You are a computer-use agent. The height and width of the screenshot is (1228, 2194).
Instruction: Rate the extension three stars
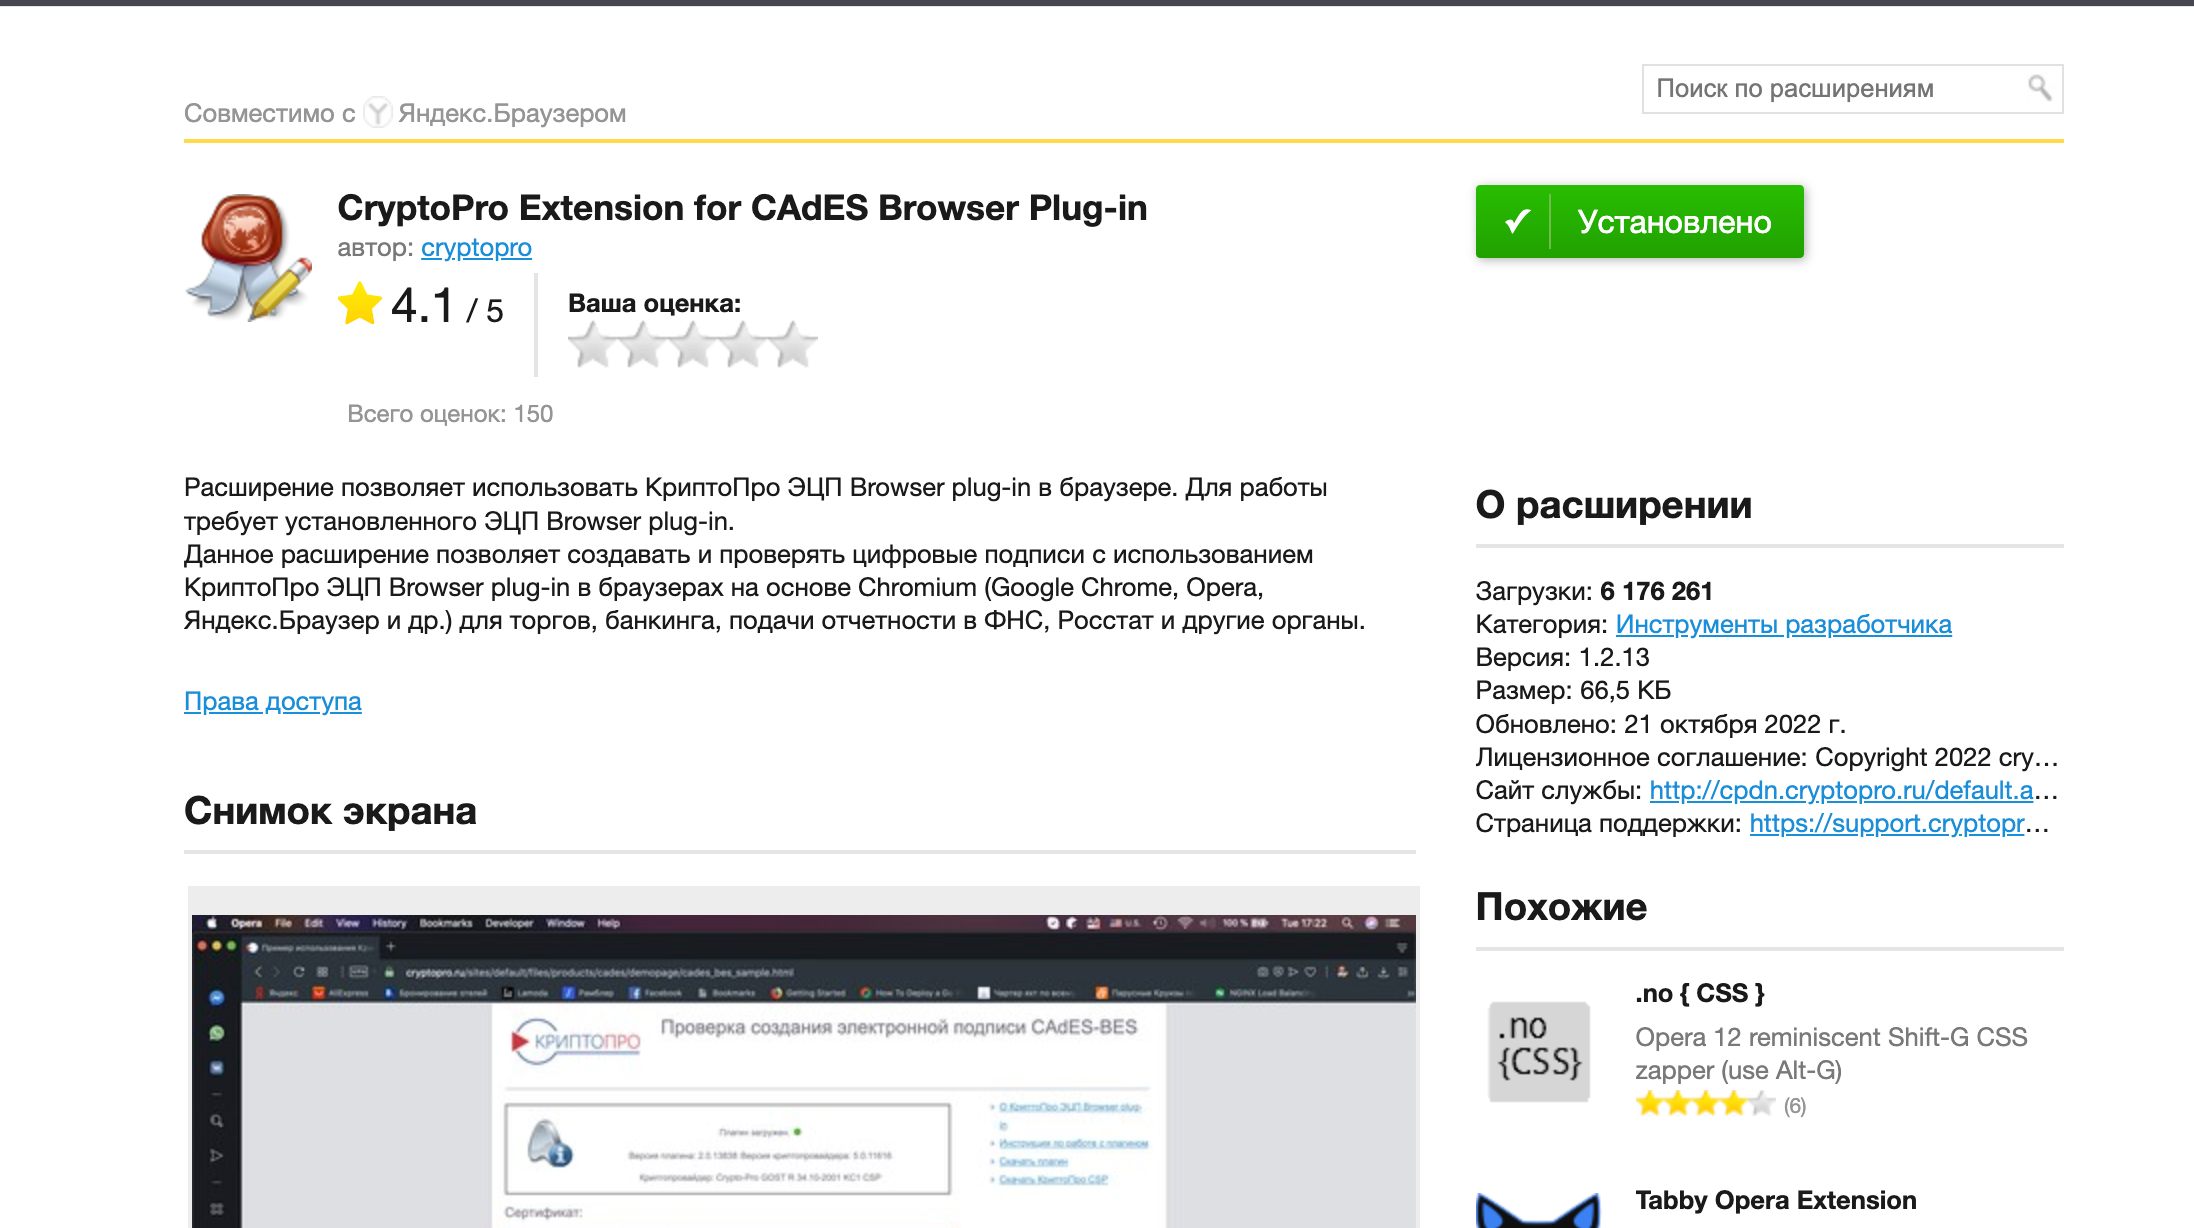tap(692, 345)
